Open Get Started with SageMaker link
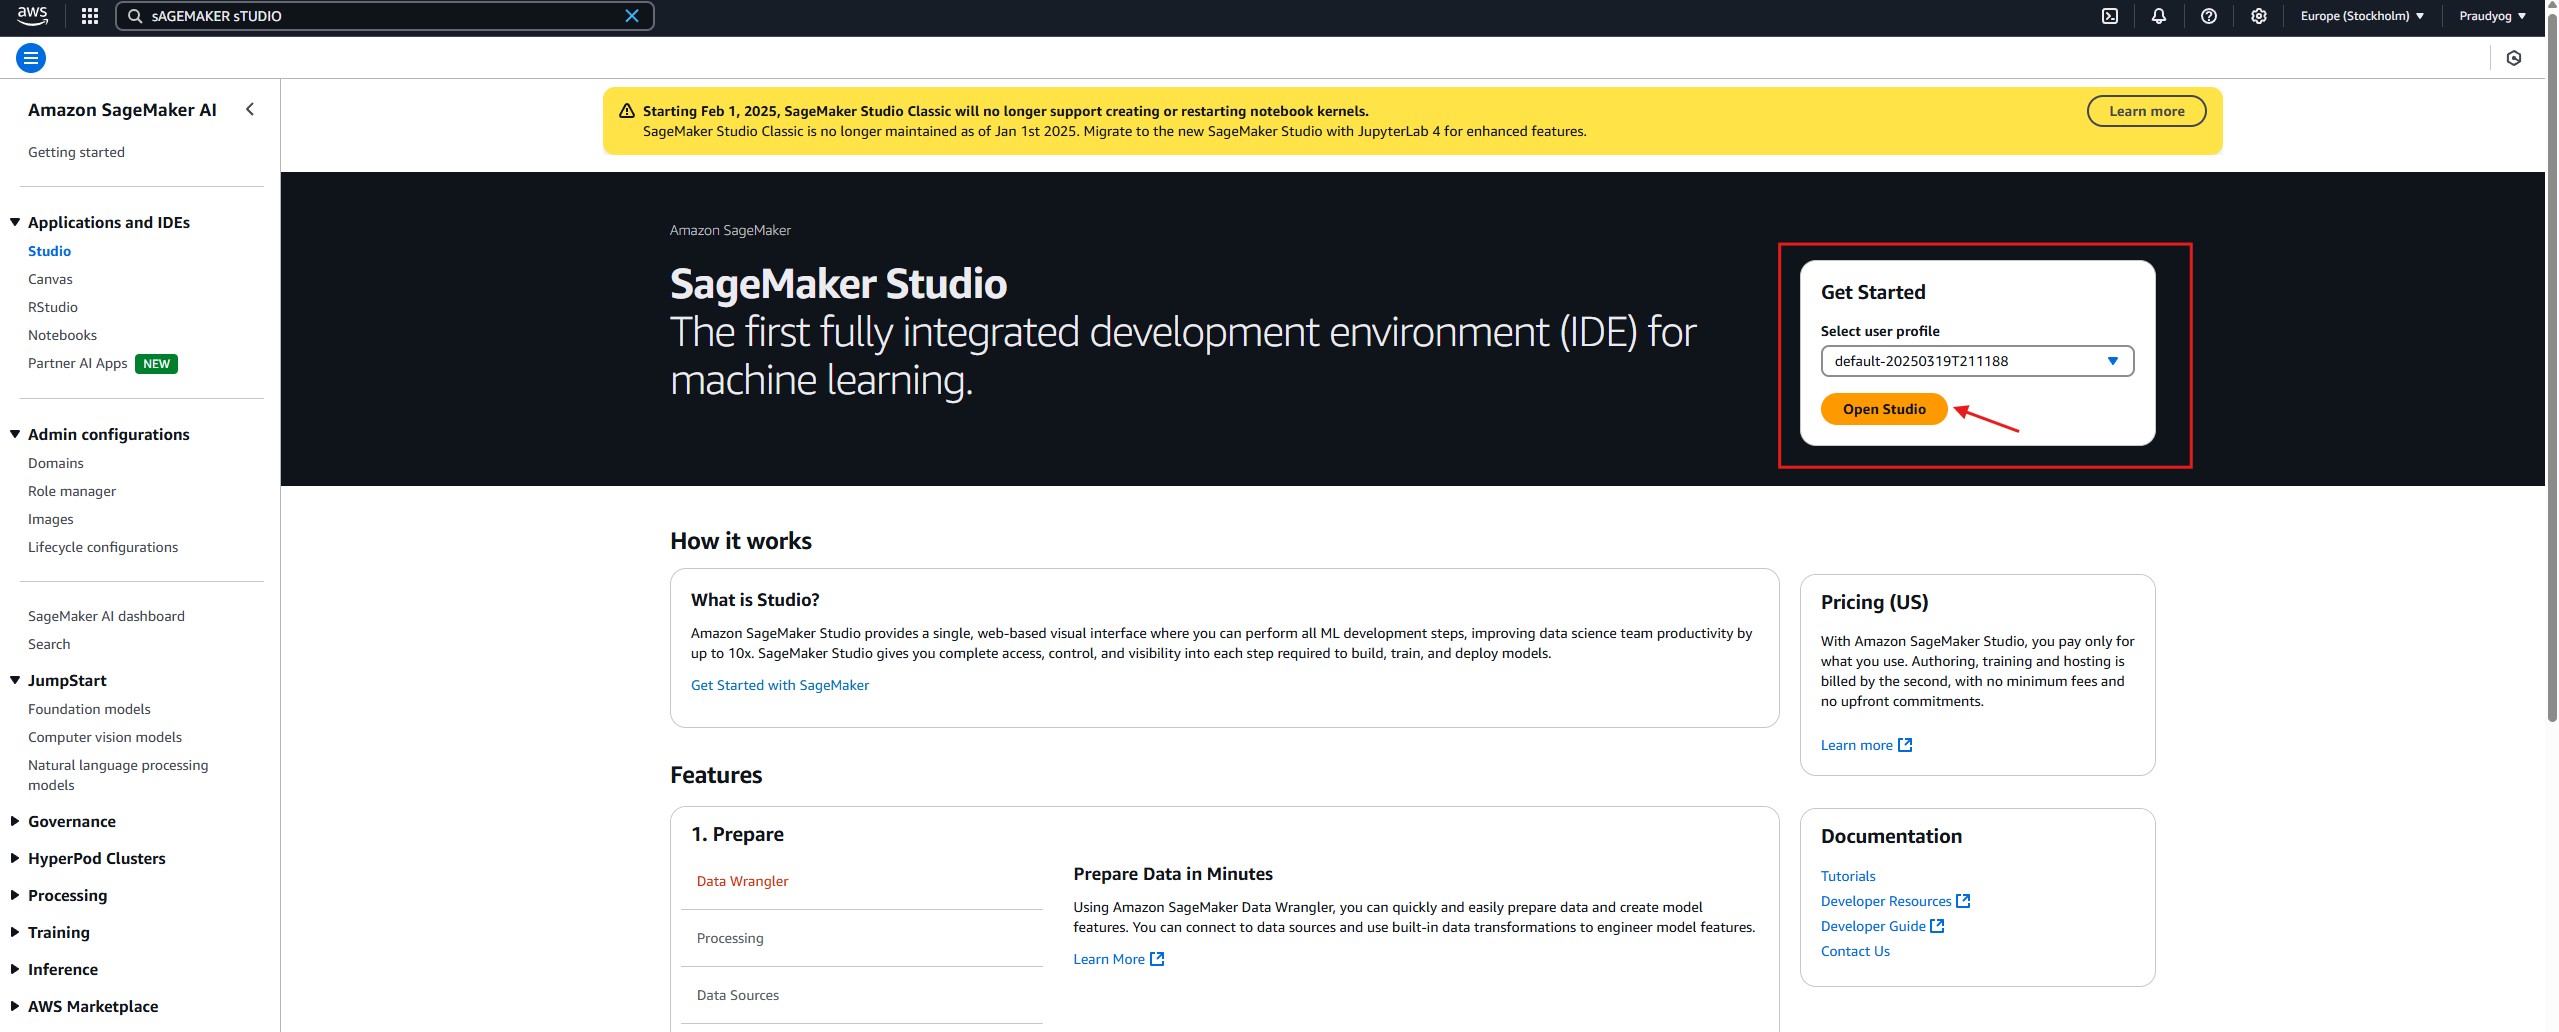The image size is (2559, 1032). 779,685
